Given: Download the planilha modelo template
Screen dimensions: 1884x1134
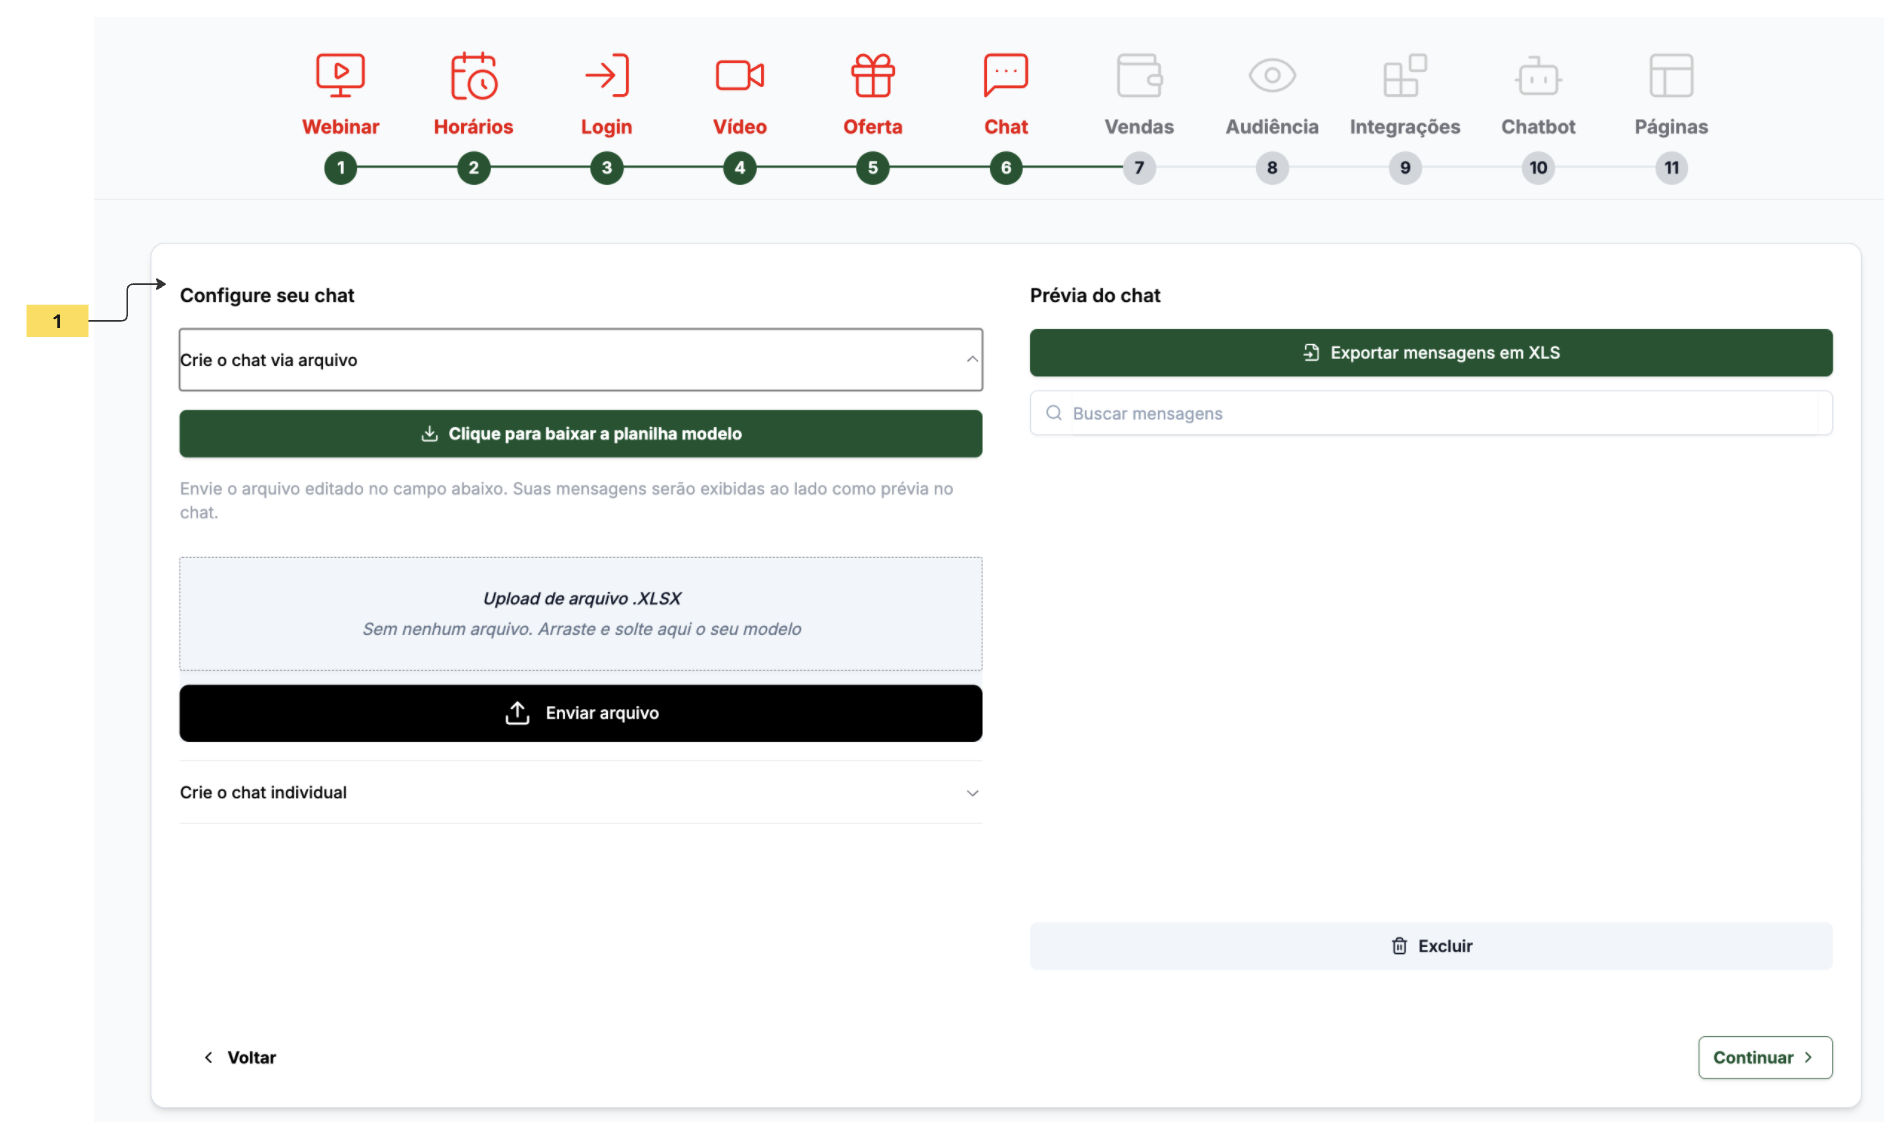Looking at the screenshot, I should coord(580,434).
